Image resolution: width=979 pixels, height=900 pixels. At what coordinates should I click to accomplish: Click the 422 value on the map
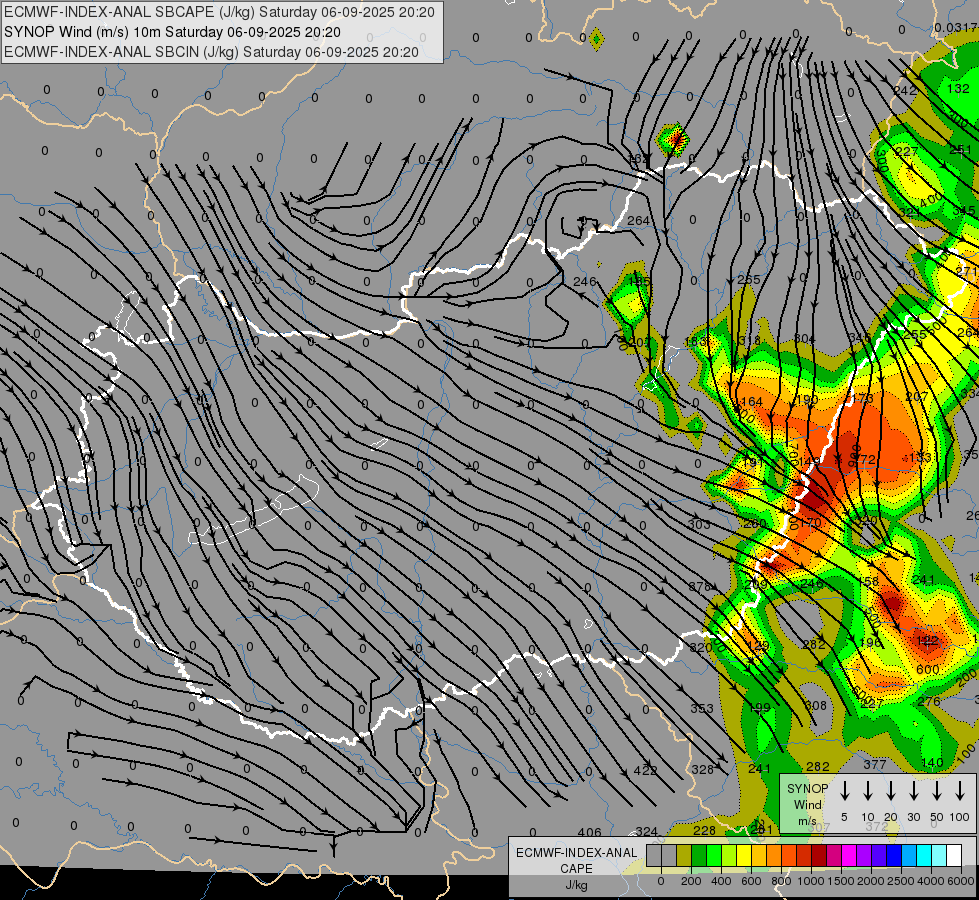[645, 770]
